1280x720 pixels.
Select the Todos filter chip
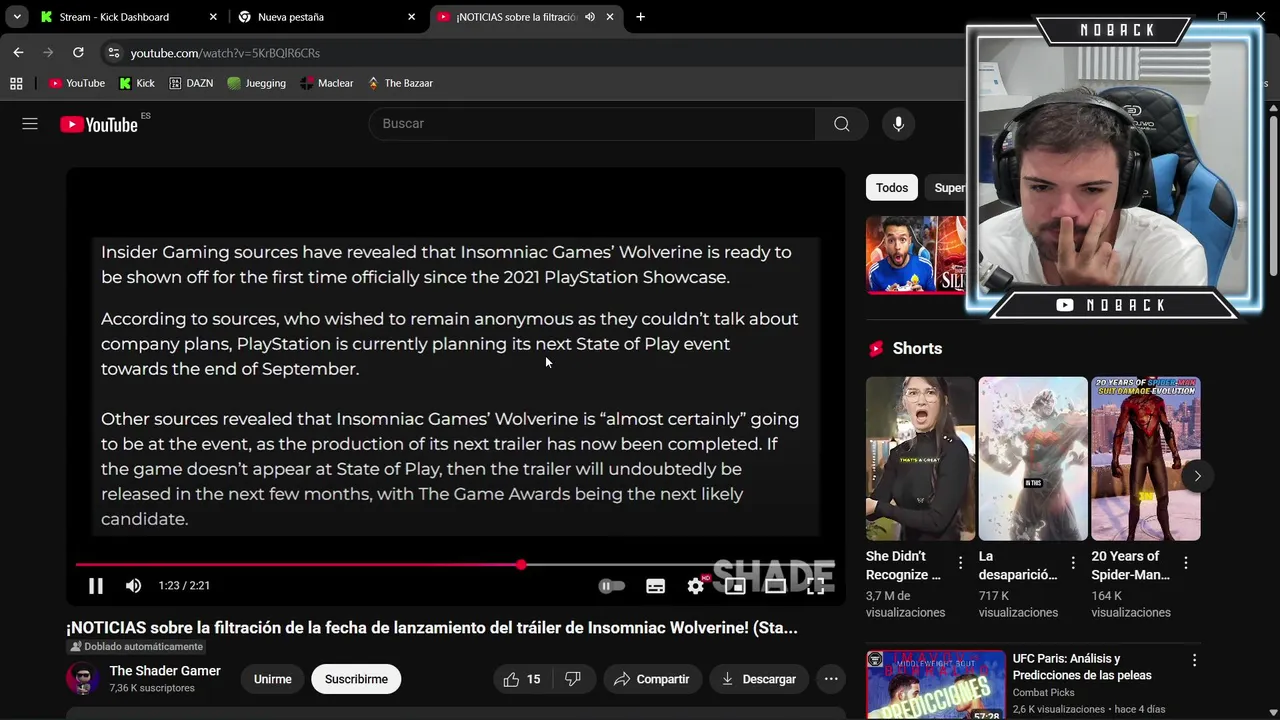pyautogui.click(x=892, y=188)
